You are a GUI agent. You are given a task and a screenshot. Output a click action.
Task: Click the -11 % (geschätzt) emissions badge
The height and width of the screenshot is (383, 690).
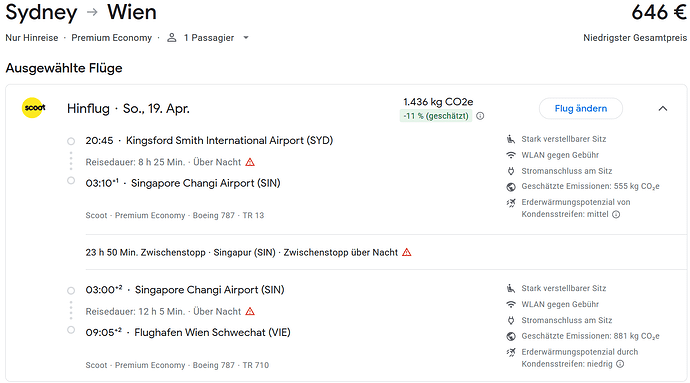(436, 116)
